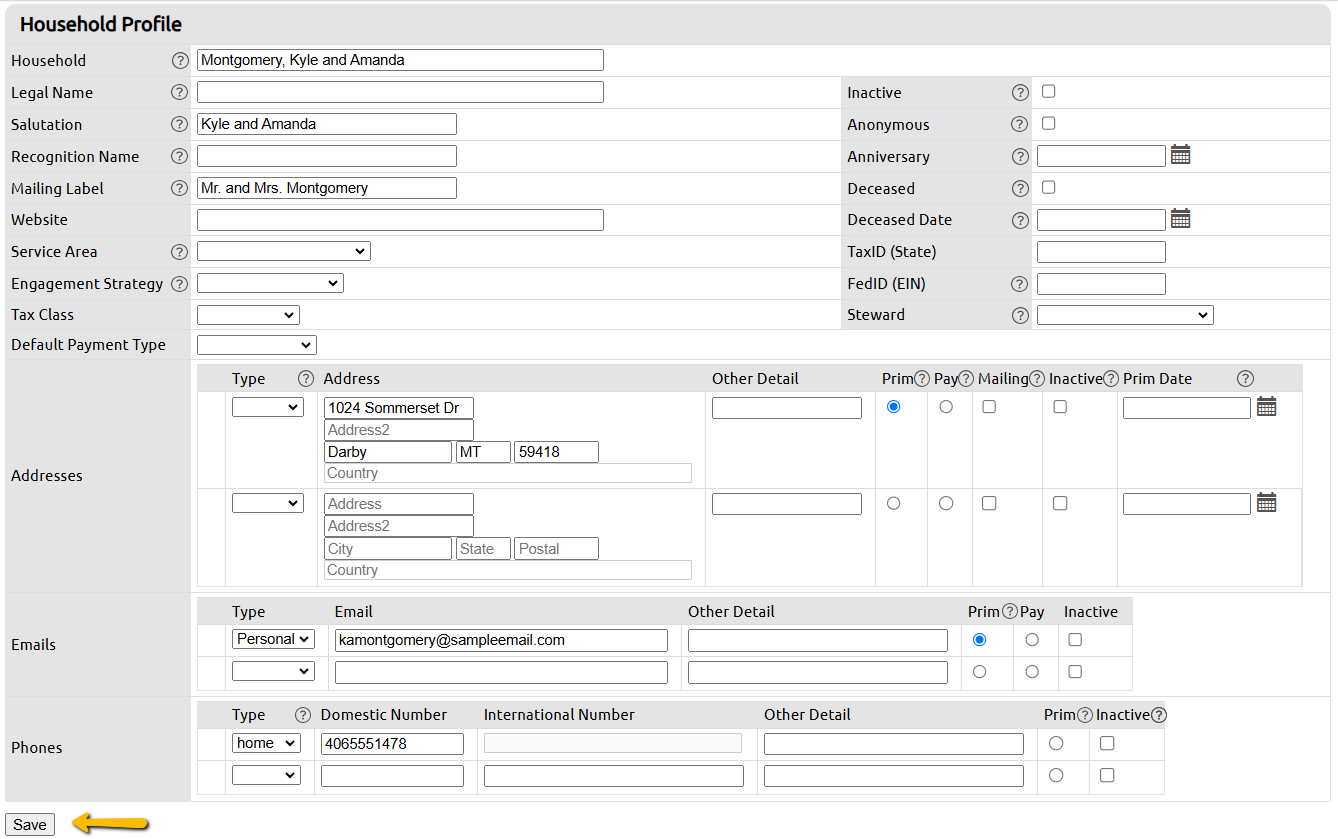
Task: Open Tax Class dropdown
Action: pyautogui.click(x=248, y=315)
